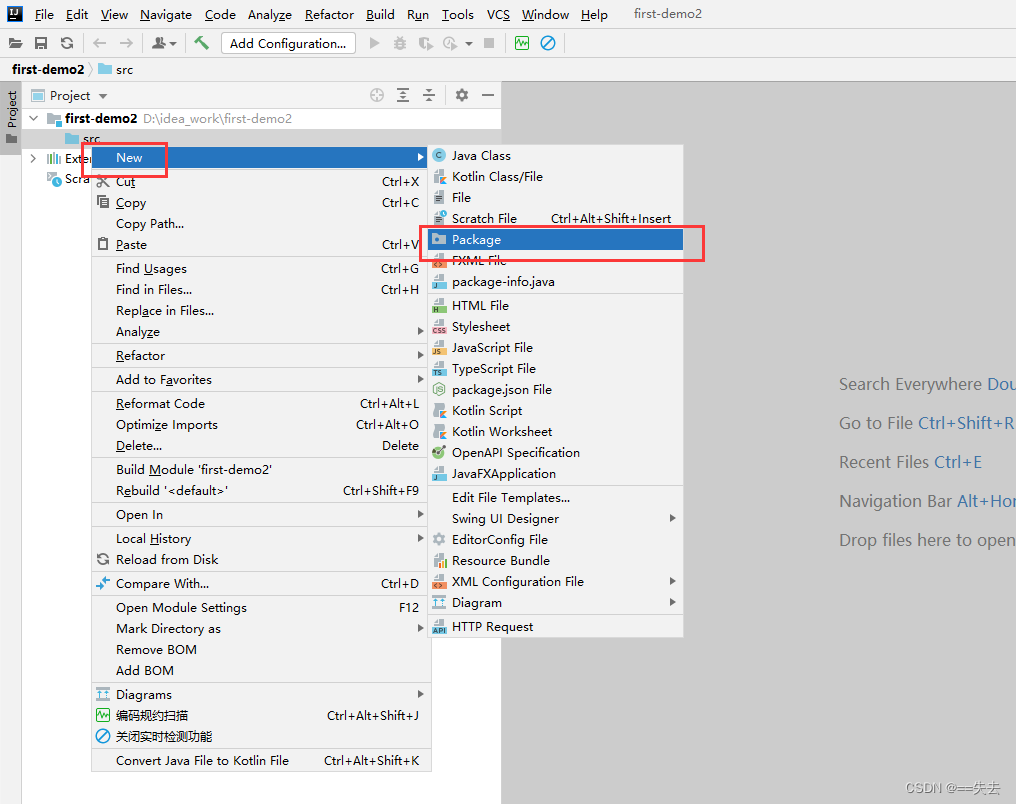The height and width of the screenshot is (804, 1016).
Task: Choose Scratch File entry
Action: [x=555, y=218]
